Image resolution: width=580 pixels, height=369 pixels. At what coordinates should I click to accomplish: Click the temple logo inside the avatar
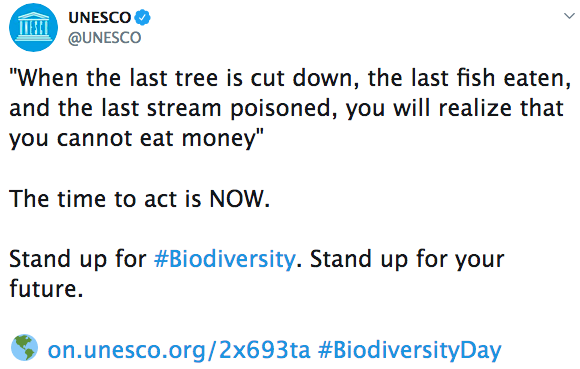pos(33,27)
